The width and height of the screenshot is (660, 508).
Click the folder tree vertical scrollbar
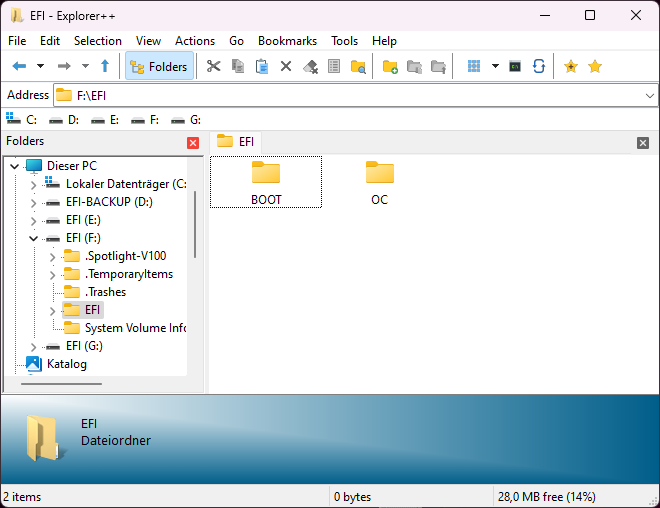[195, 224]
